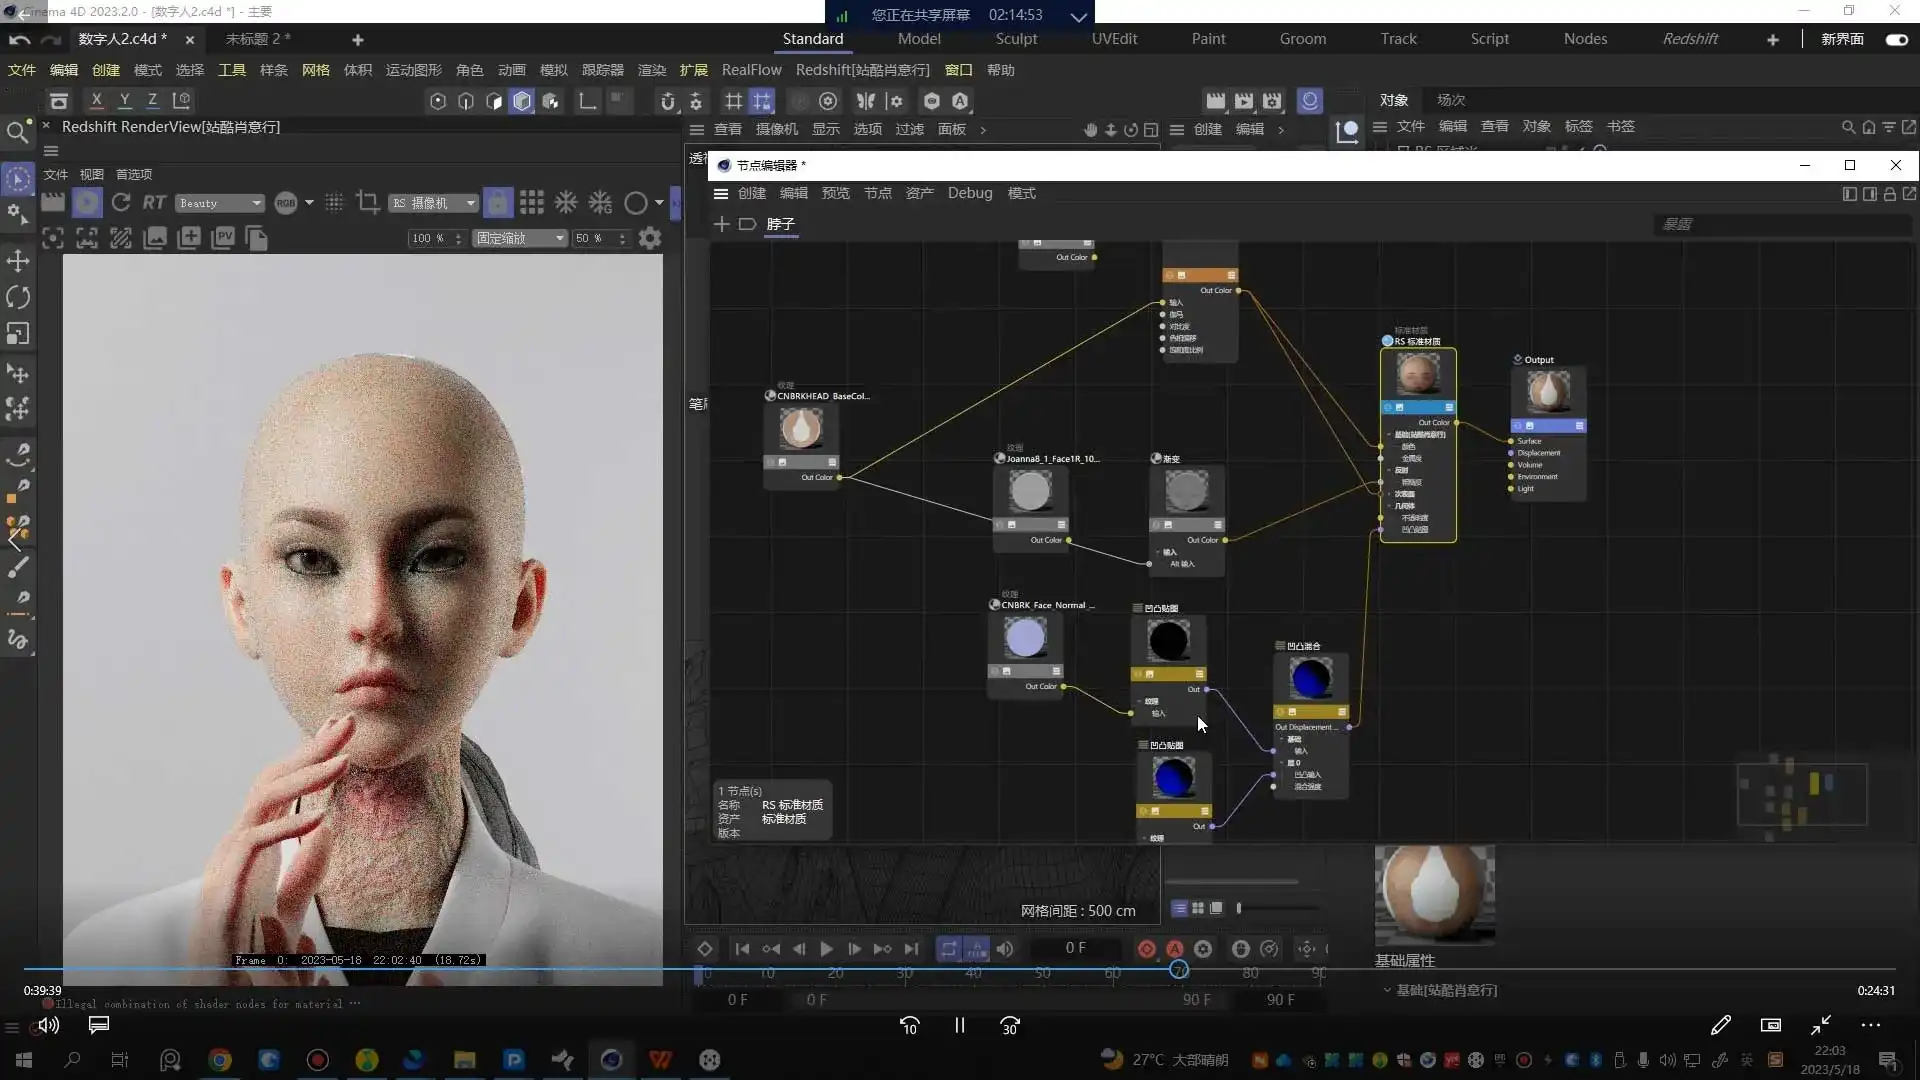Toggle the camera lock button in RenderView

tap(497, 203)
